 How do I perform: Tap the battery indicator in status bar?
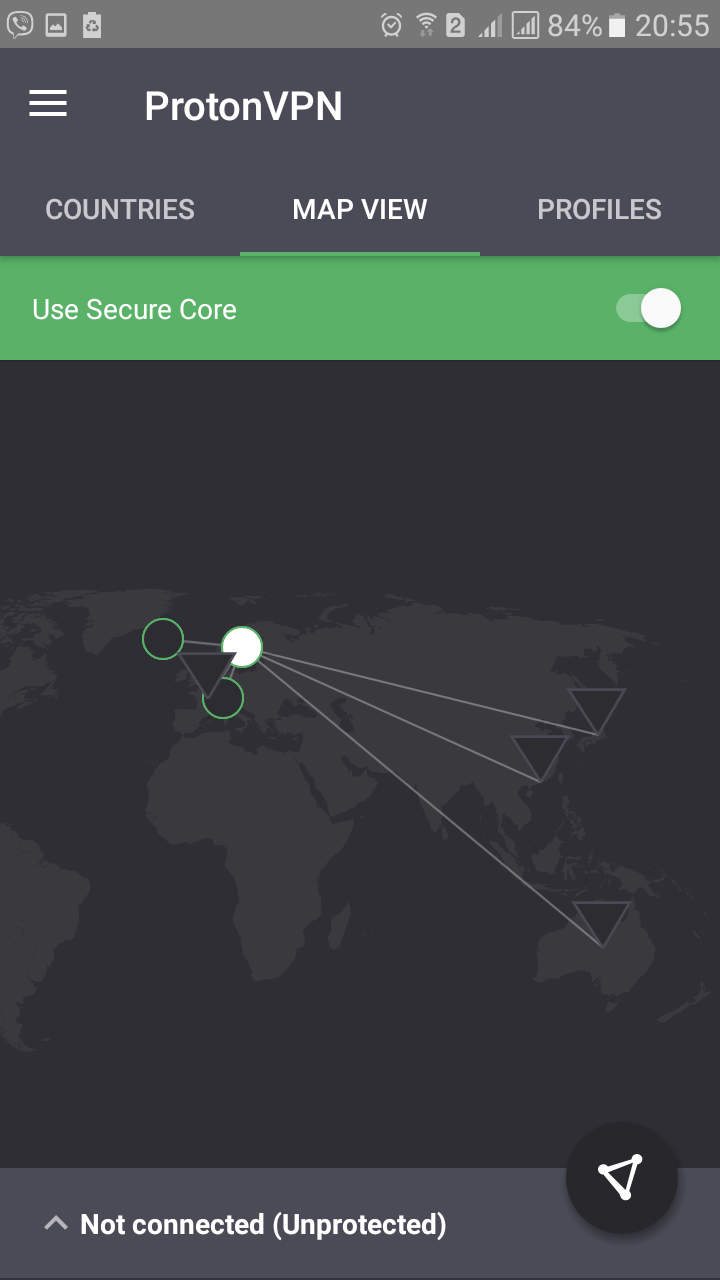618,25
